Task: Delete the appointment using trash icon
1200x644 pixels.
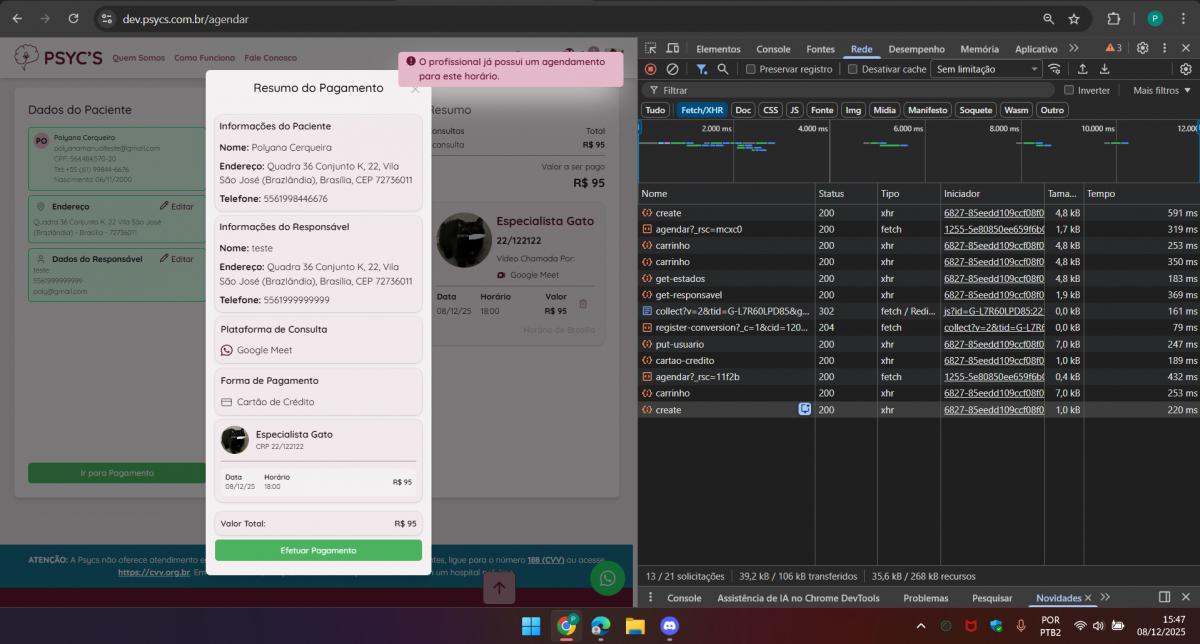Action: [x=583, y=304]
